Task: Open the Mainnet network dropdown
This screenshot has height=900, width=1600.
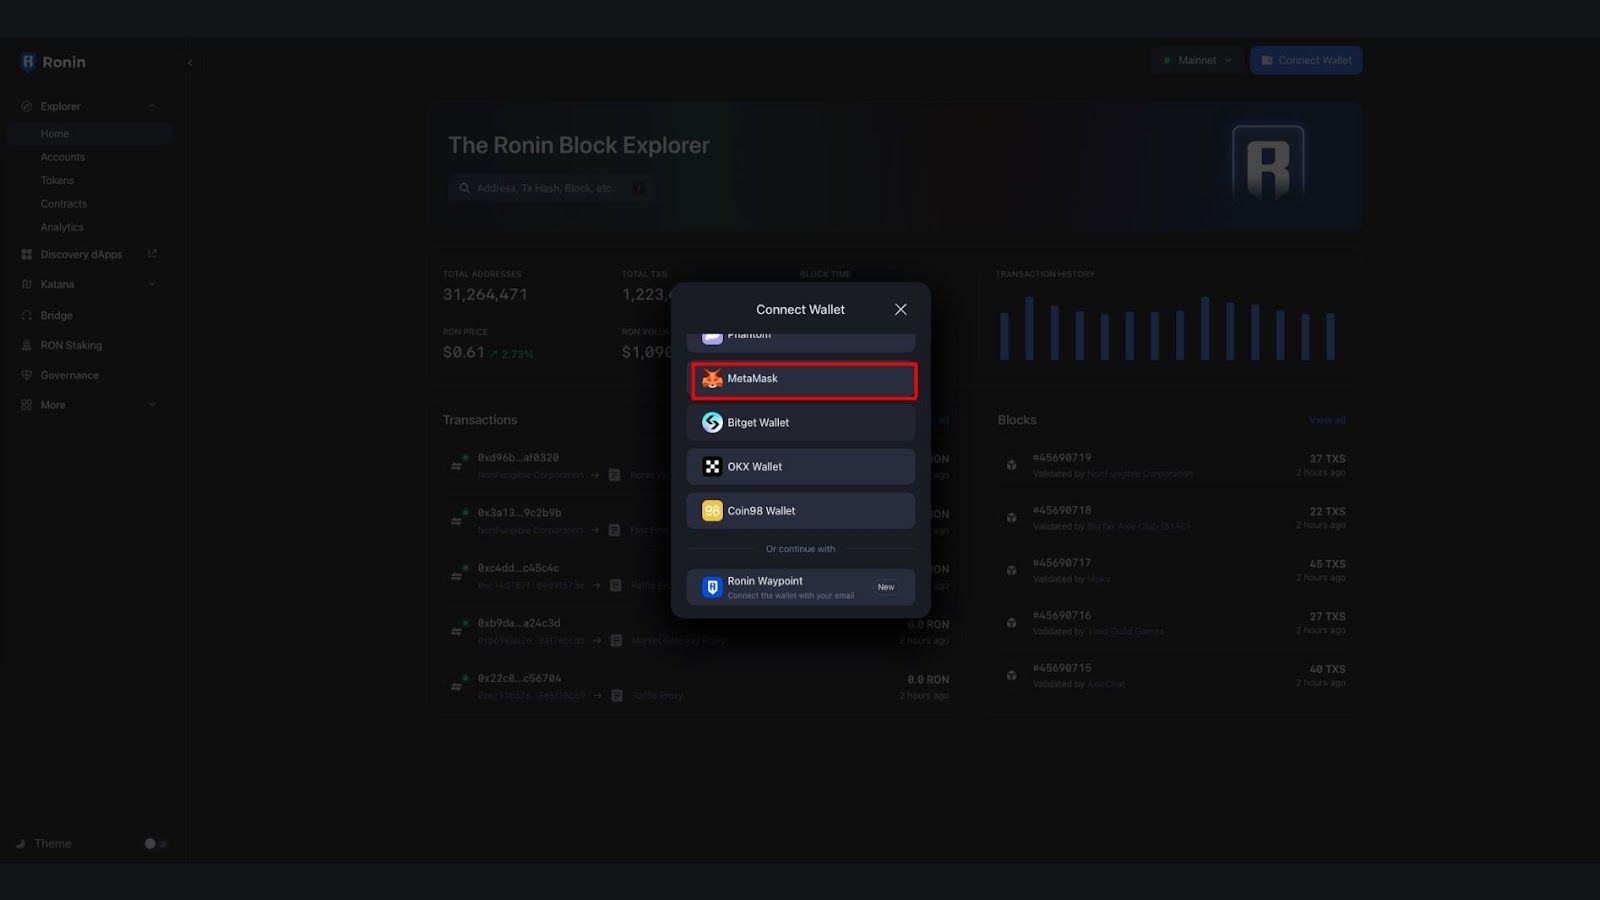Action: point(1197,60)
